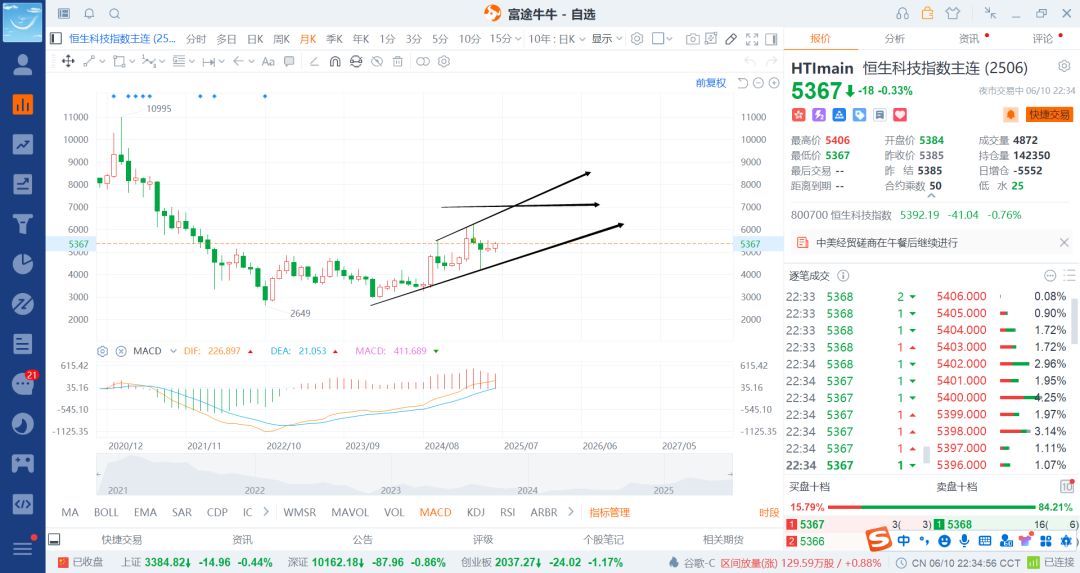The width and height of the screenshot is (1080, 573).
Task: Select the move crosshair drawing tool
Action: (x=68, y=61)
